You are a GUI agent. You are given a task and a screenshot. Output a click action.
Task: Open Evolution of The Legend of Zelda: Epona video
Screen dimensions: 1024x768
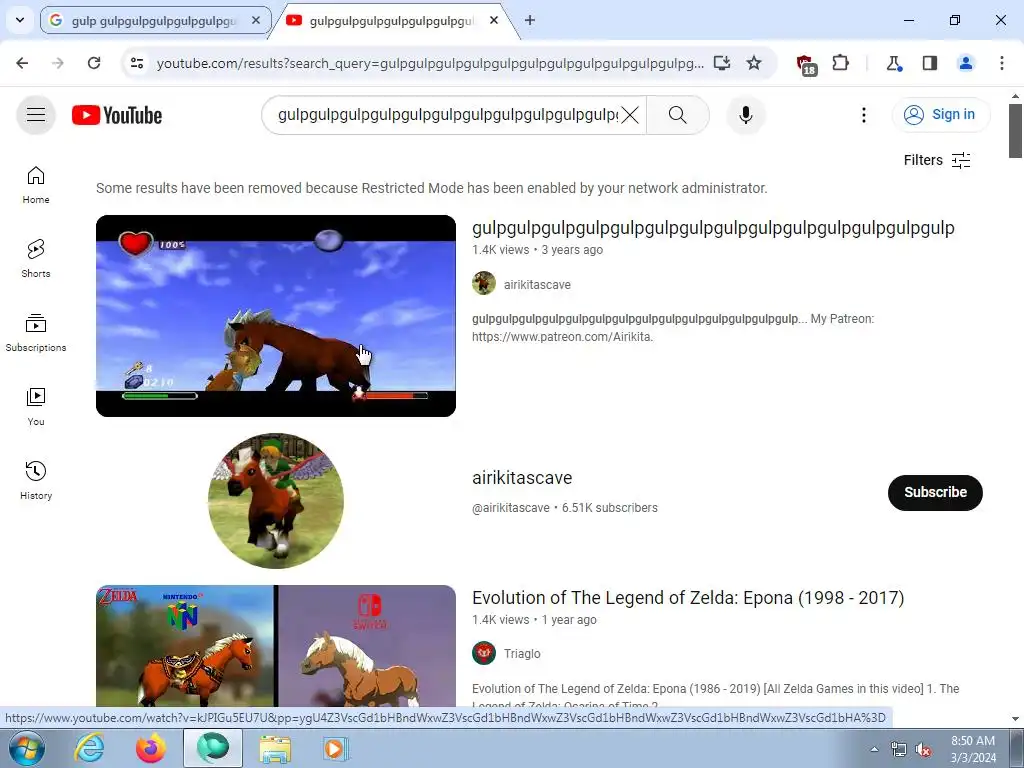pos(688,598)
